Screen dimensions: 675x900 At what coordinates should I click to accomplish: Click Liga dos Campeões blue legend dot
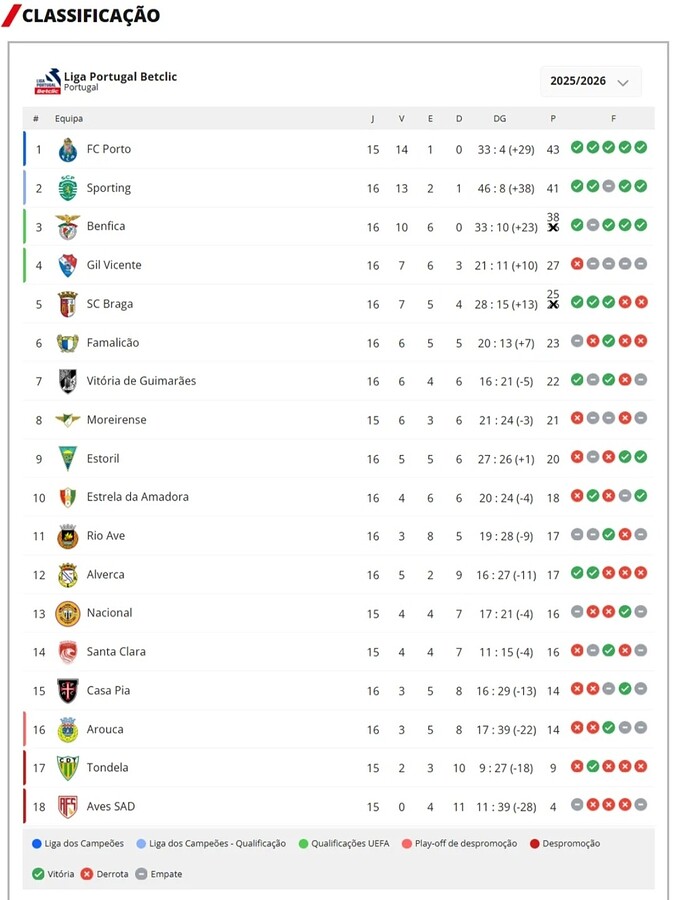(37, 844)
